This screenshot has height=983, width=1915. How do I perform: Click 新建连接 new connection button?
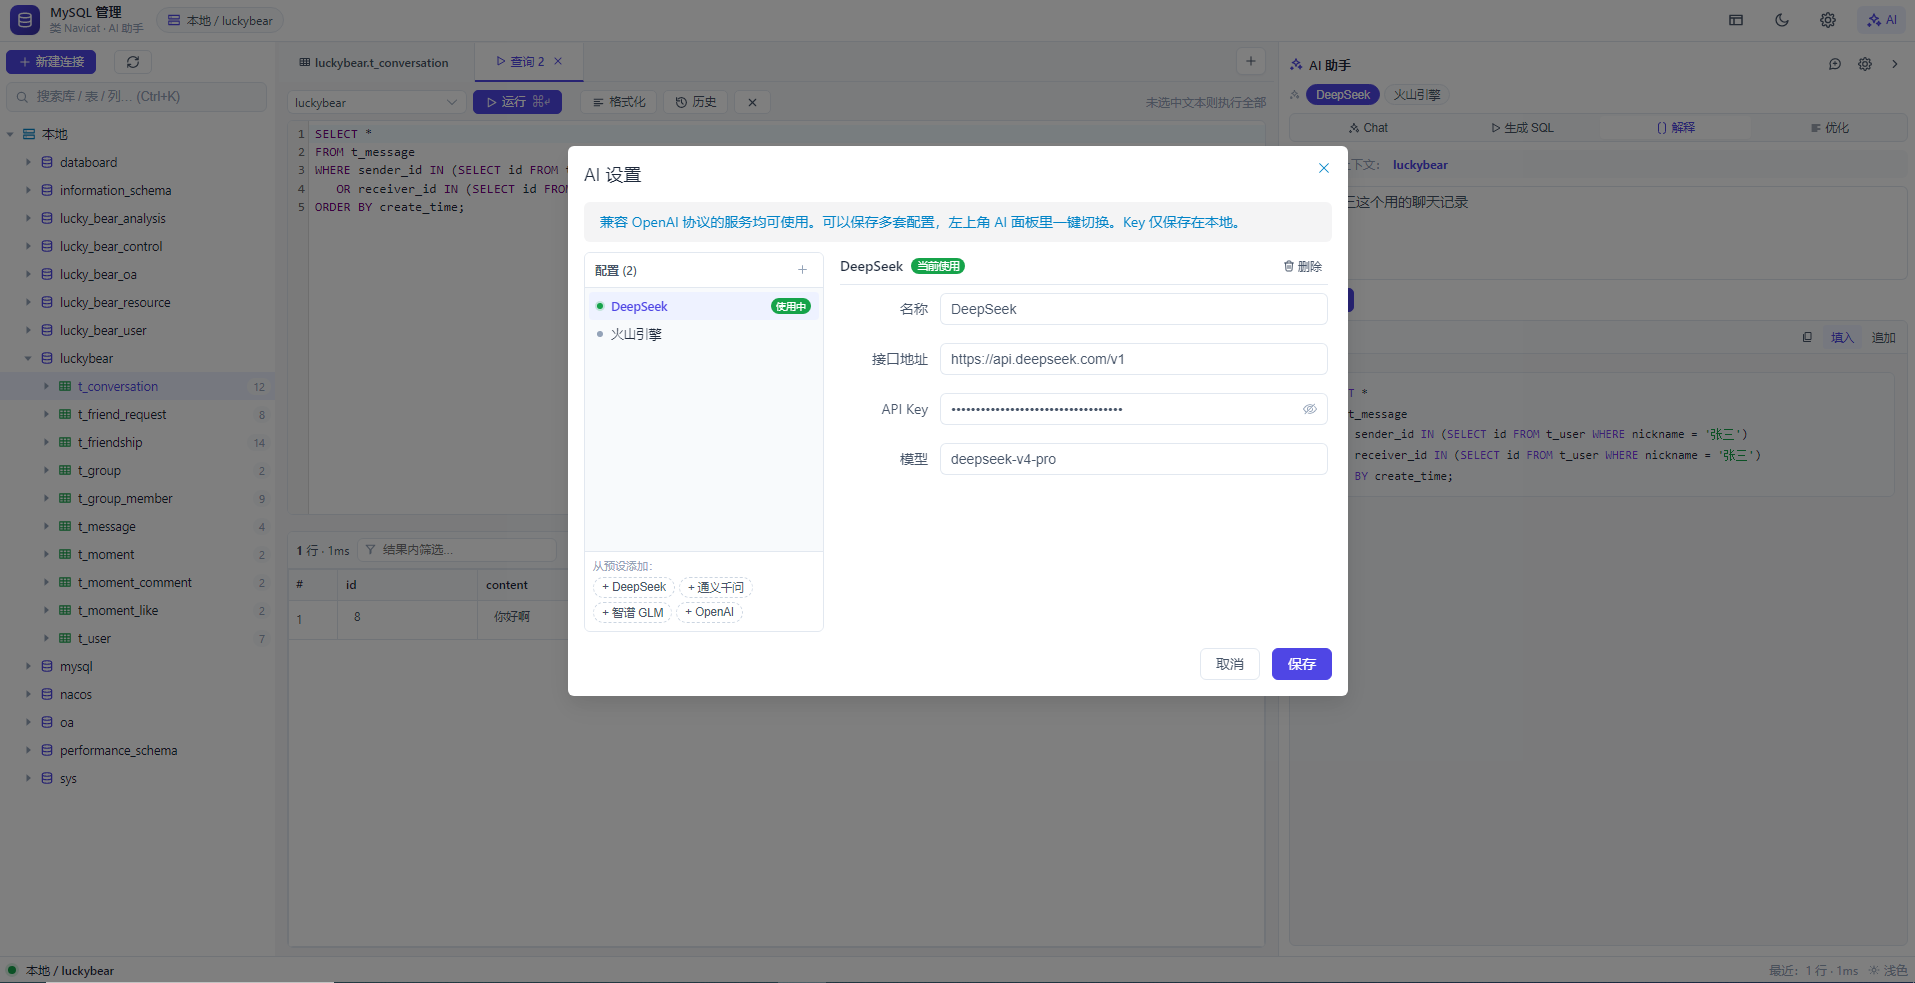point(51,62)
